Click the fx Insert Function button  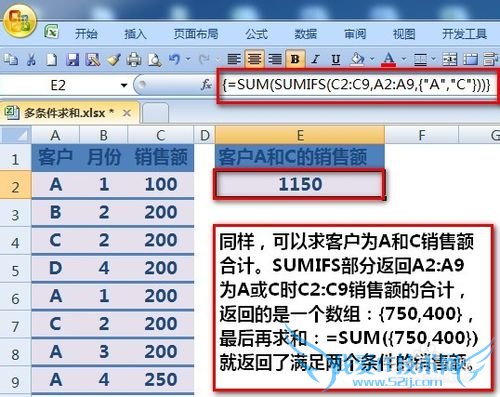(206, 85)
